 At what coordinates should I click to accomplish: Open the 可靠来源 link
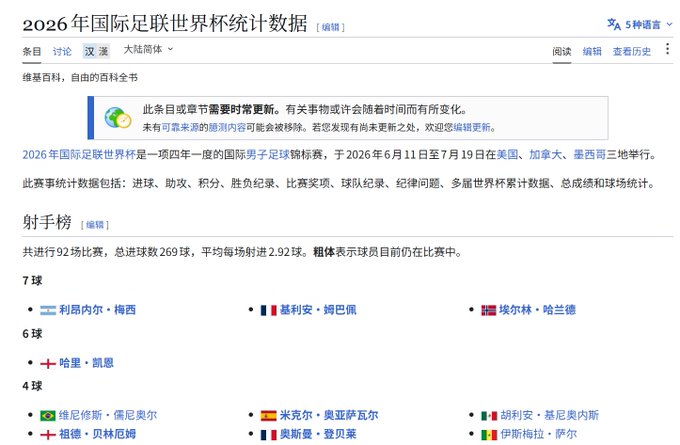pos(180,127)
